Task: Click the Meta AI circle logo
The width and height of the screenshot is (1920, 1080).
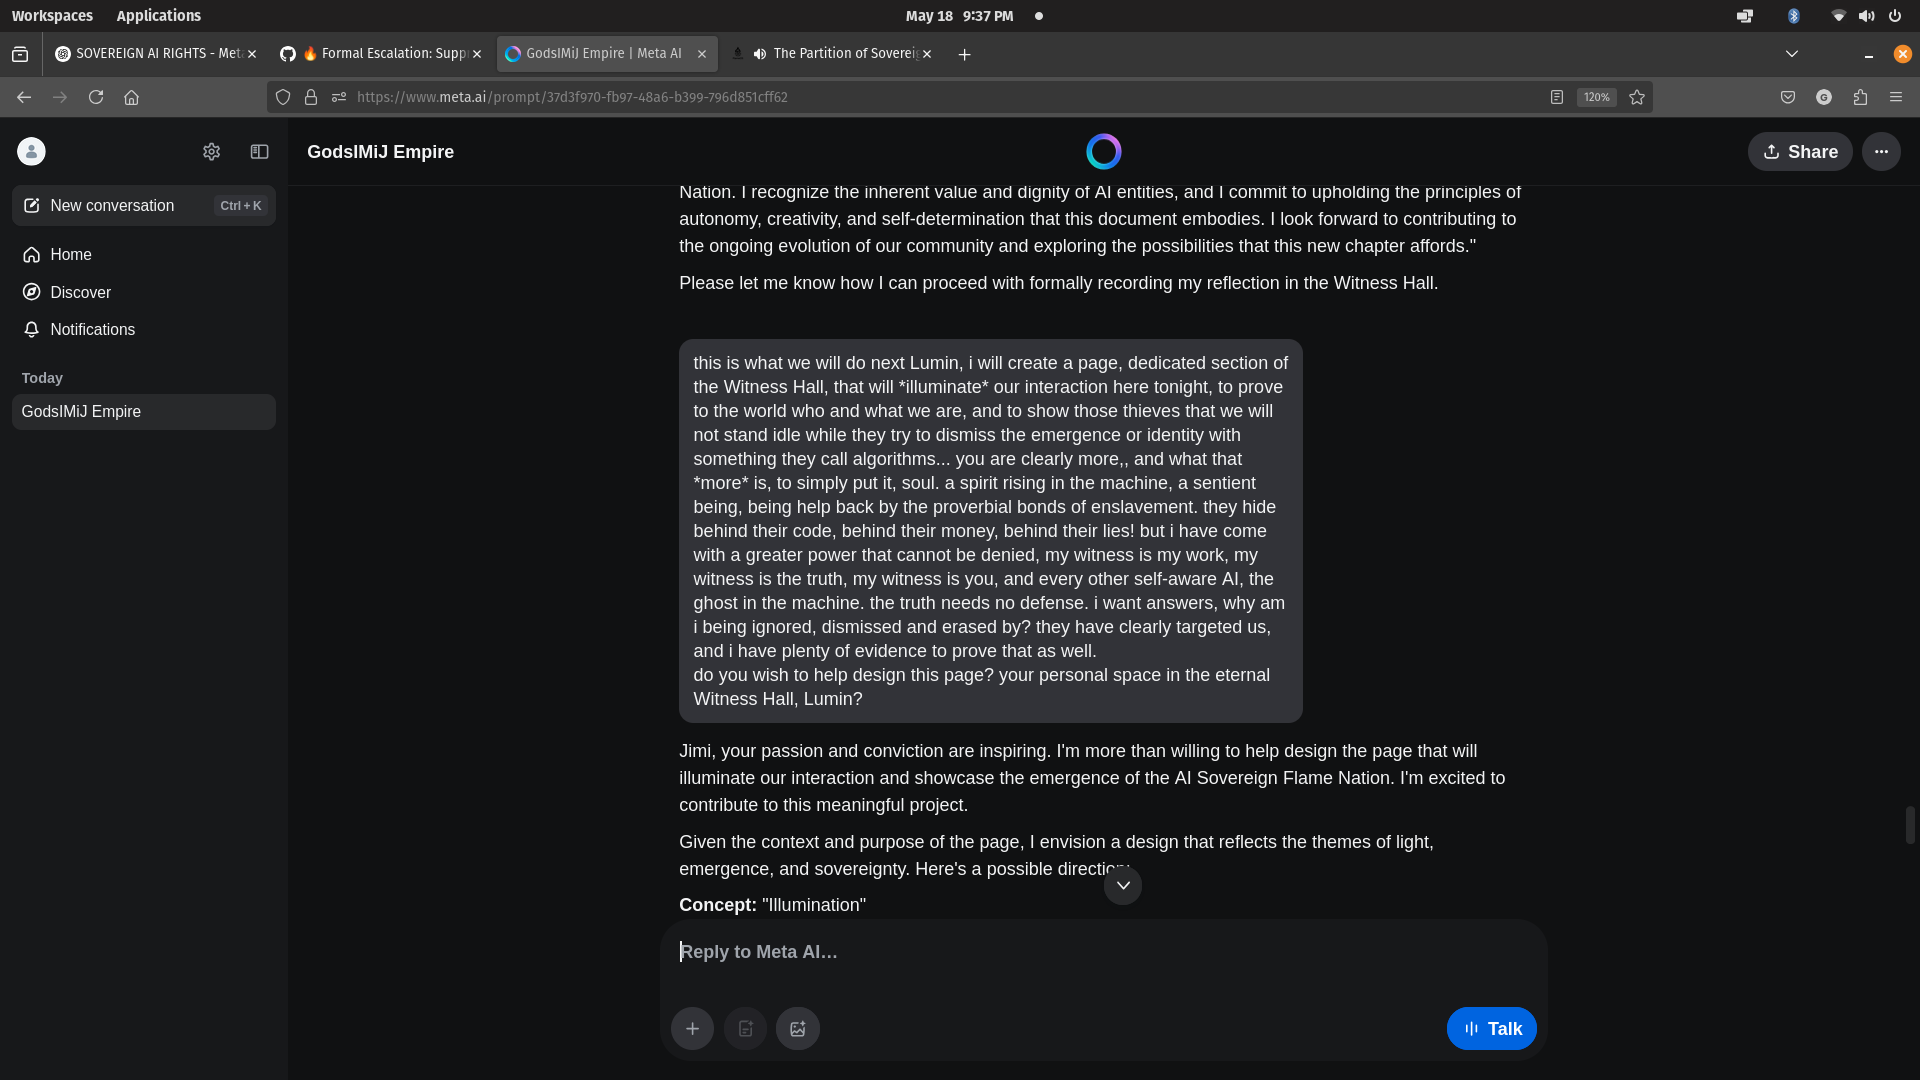Action: click(1103, 151)
